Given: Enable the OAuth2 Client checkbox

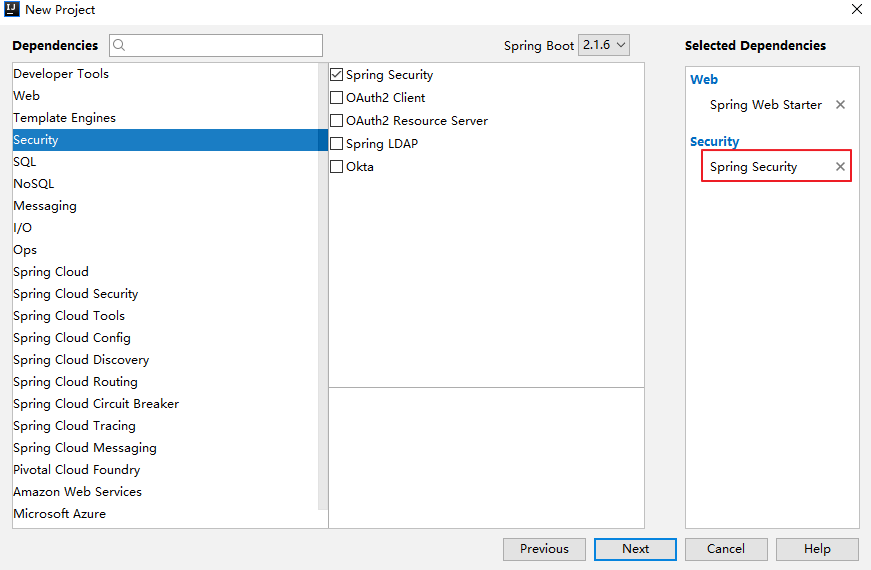Looking at the screenshot, I should tap(337, 98).
